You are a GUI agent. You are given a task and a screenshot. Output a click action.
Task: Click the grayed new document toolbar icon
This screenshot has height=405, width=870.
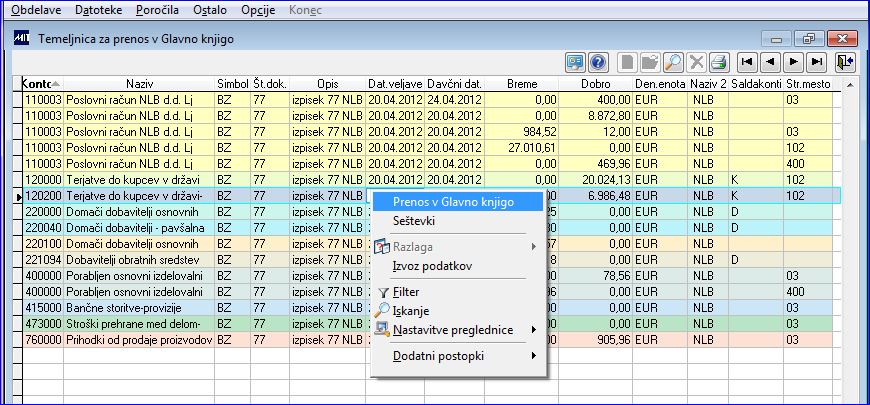pyautogui.click(x=627, y=62)
